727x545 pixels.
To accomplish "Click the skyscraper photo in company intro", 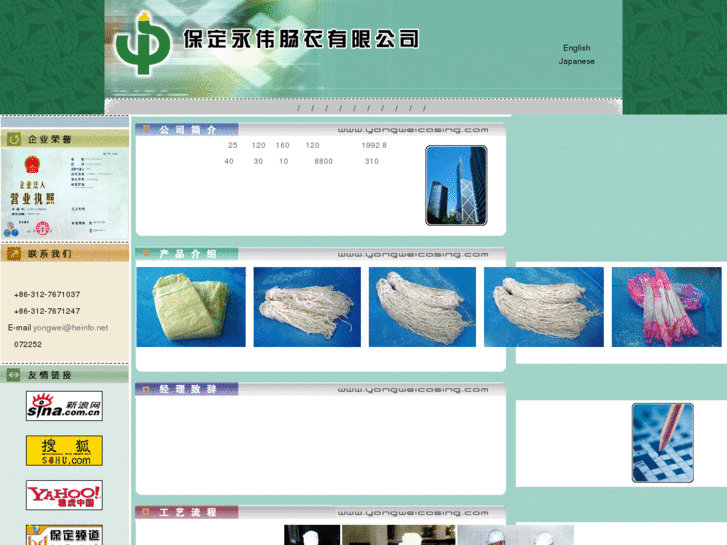I will click(456, 186).
